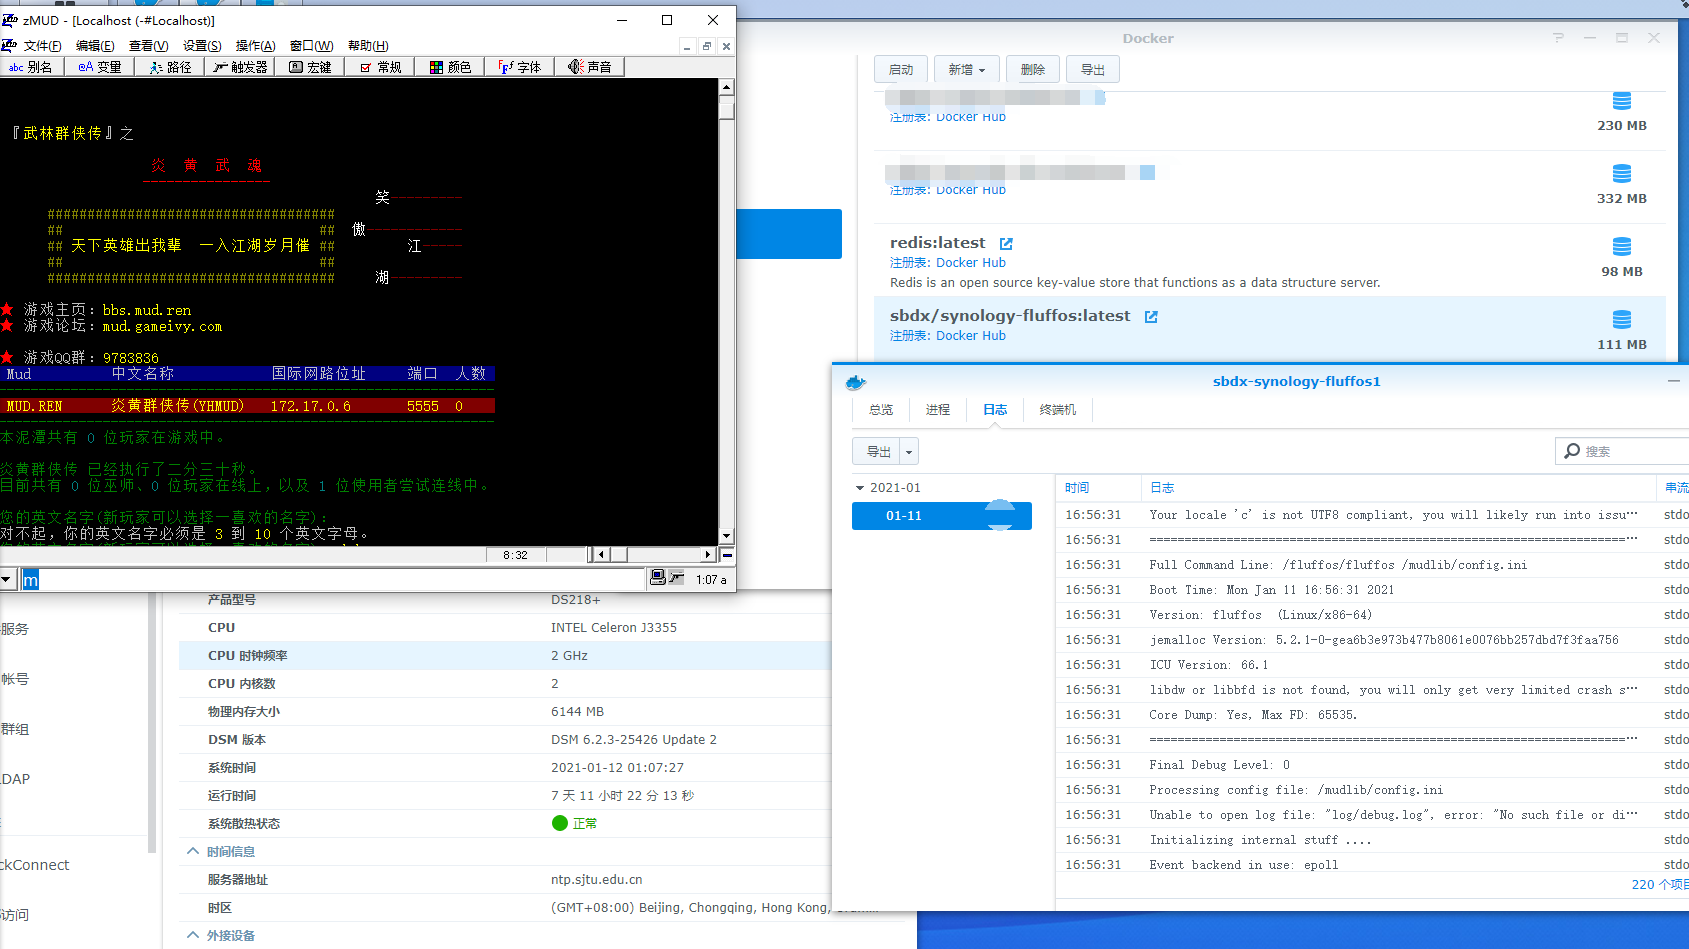Open the 查看(V) menu in zMUD
Screen dimensions: 1689x949
tap(148, 46)
